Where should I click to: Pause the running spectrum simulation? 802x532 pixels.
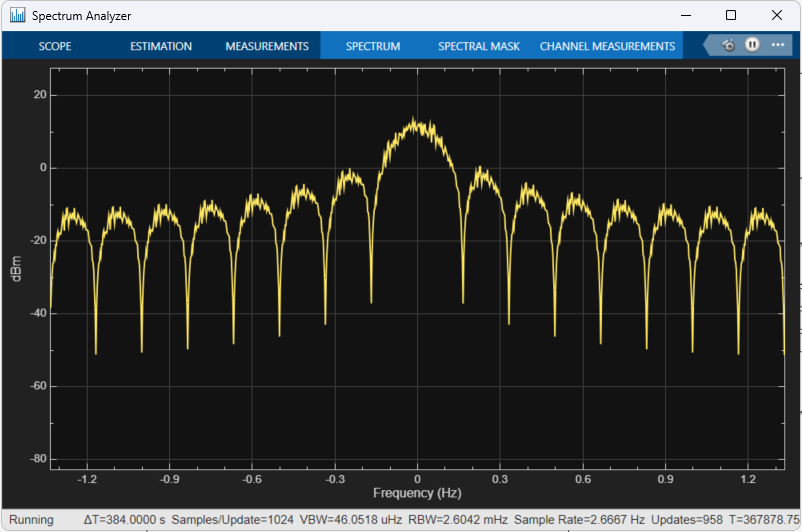(x=752, y=45)
